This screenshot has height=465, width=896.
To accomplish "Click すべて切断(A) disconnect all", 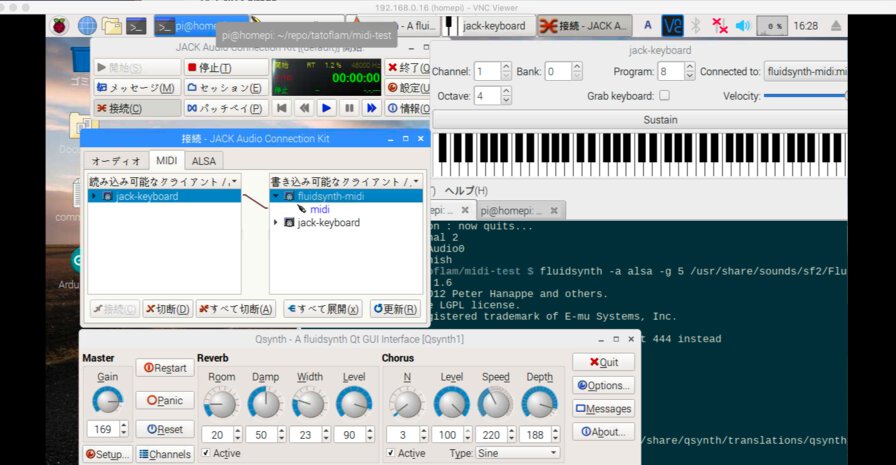I will coord(236,309).
